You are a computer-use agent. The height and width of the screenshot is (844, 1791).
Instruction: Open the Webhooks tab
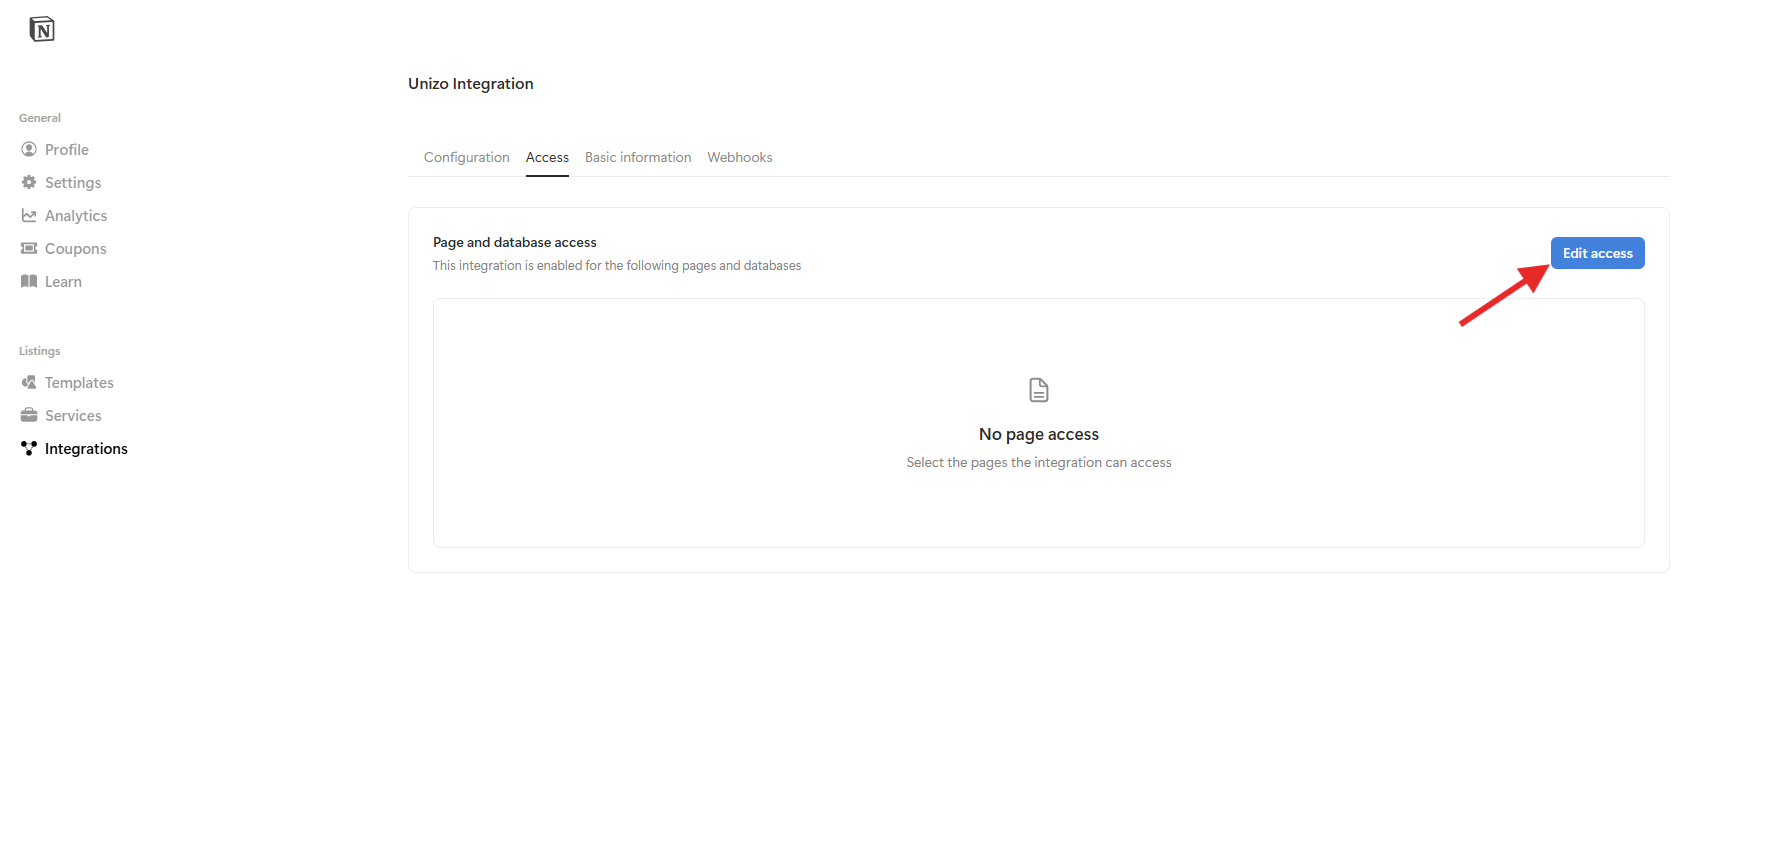click(740, 157)
